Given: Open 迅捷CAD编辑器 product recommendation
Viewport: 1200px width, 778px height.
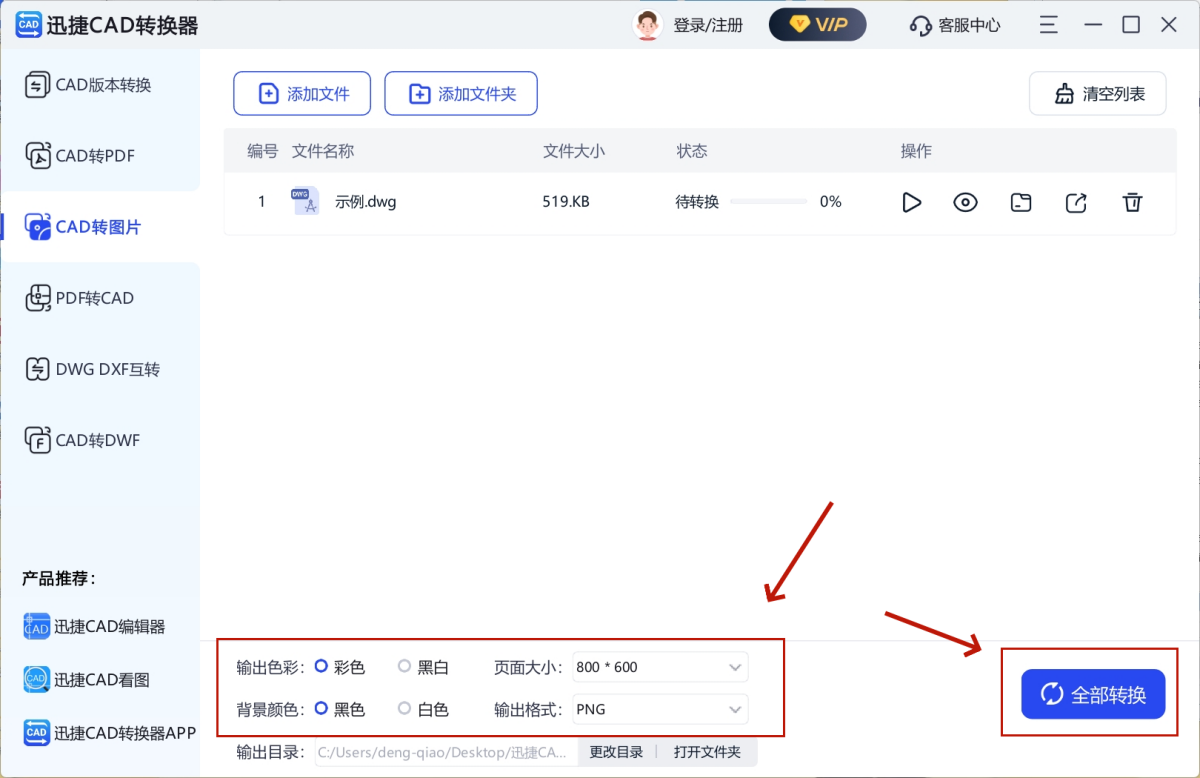Looking at the screenshot, I should pos(94,627).
